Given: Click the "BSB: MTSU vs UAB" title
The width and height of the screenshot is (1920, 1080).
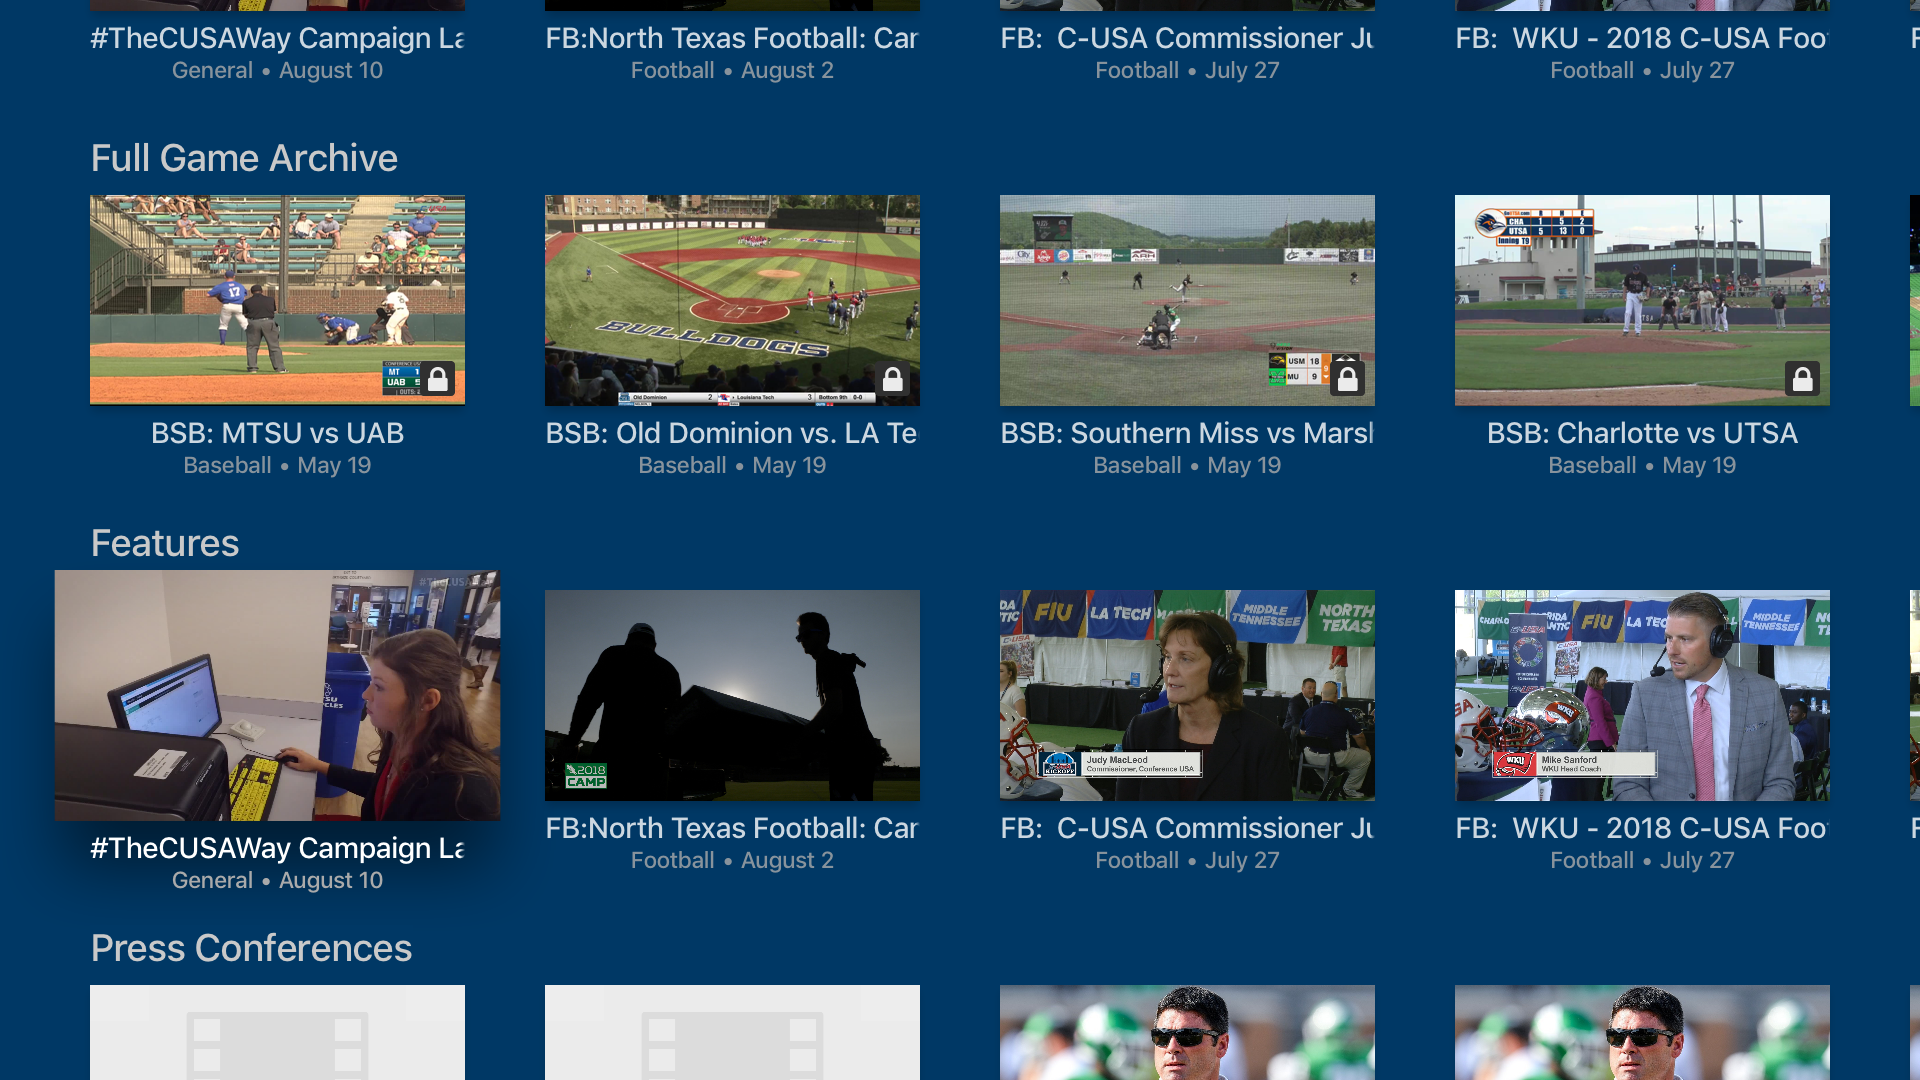Looking at the screenshot, I should point(277,433).
